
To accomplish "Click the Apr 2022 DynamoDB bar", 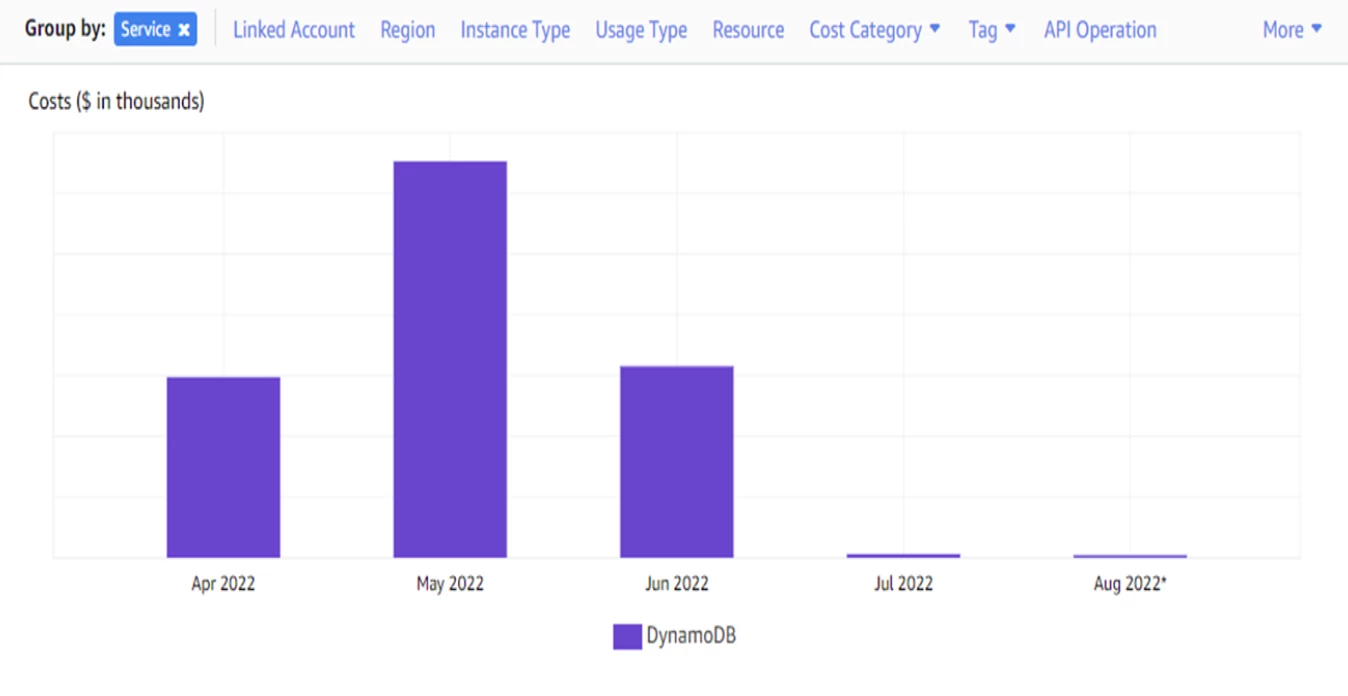I will pyautogui.click(x=223, y=467).
